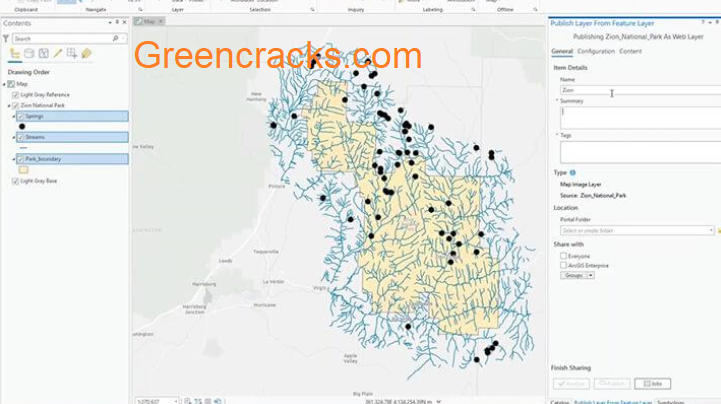Collapse the Springs layer legend
Viewport: 721px width, 404px height.
pos(14,117)
